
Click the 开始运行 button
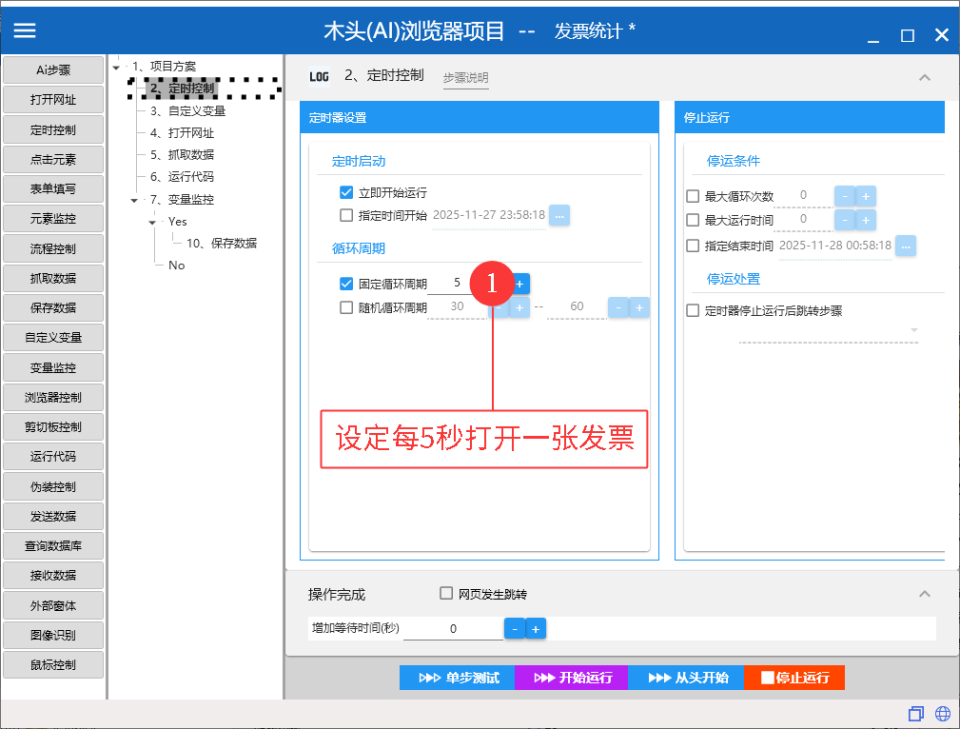pos(571,677)
